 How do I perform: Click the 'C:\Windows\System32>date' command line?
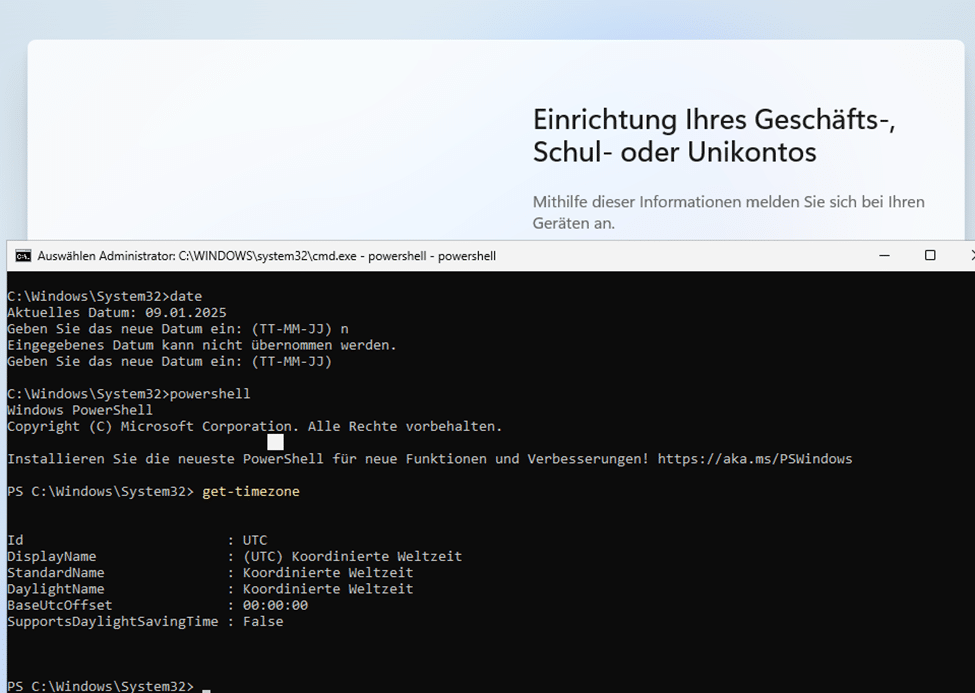[104, 296]
